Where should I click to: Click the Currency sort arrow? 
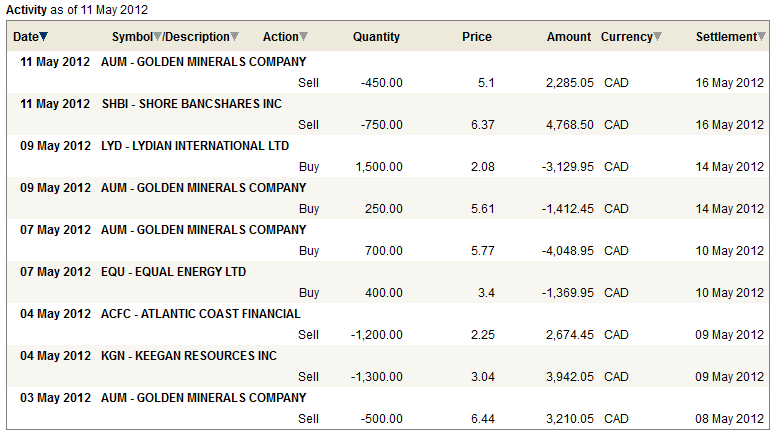pos(657,38)
